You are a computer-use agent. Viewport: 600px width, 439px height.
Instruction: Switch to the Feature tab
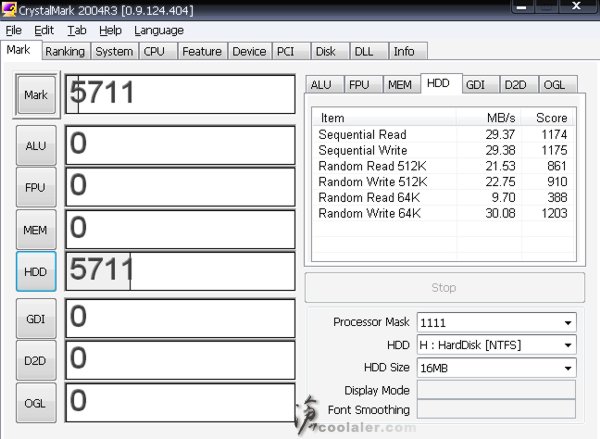pyautogui.click(x=202, y=52)
